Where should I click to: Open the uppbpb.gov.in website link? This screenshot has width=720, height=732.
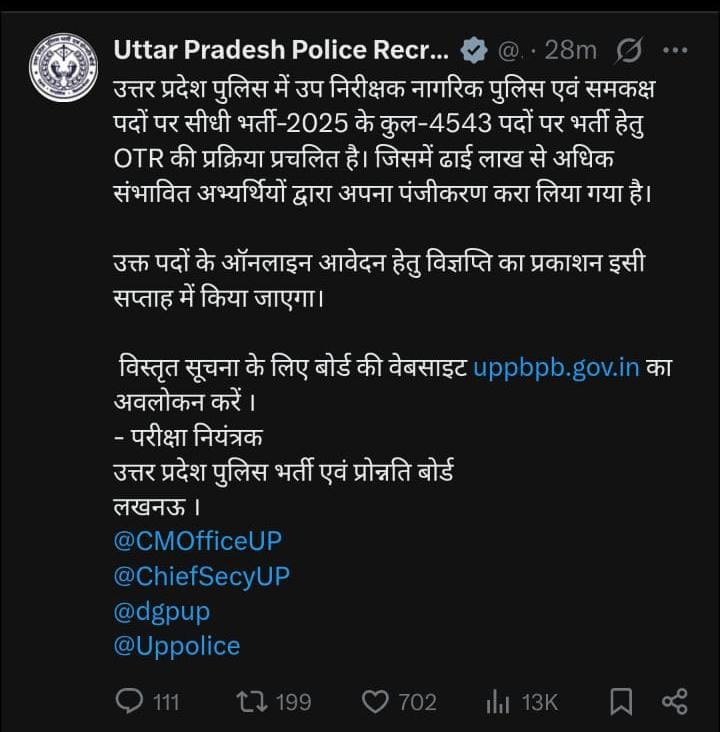click(556, 367)
